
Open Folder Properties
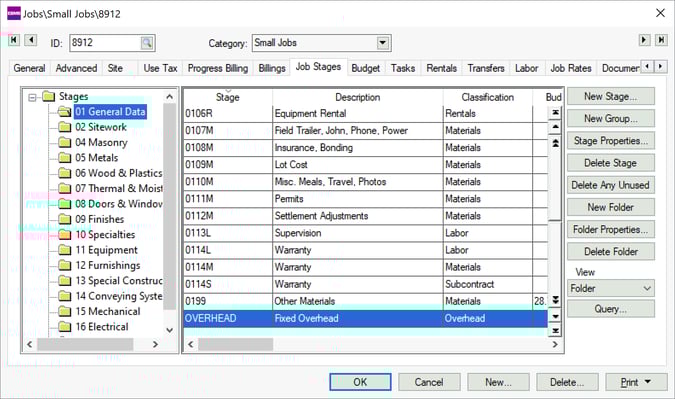coord(610,229)
